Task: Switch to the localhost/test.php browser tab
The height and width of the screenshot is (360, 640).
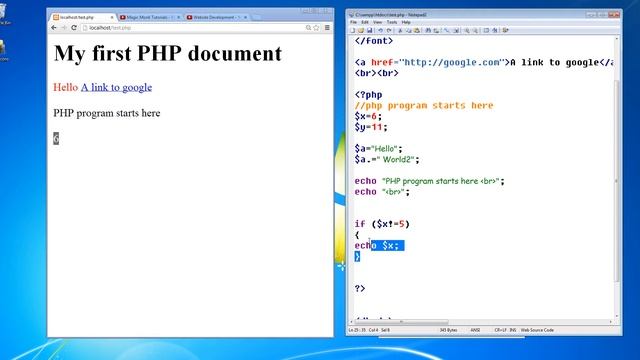Action: pos(82,18)
